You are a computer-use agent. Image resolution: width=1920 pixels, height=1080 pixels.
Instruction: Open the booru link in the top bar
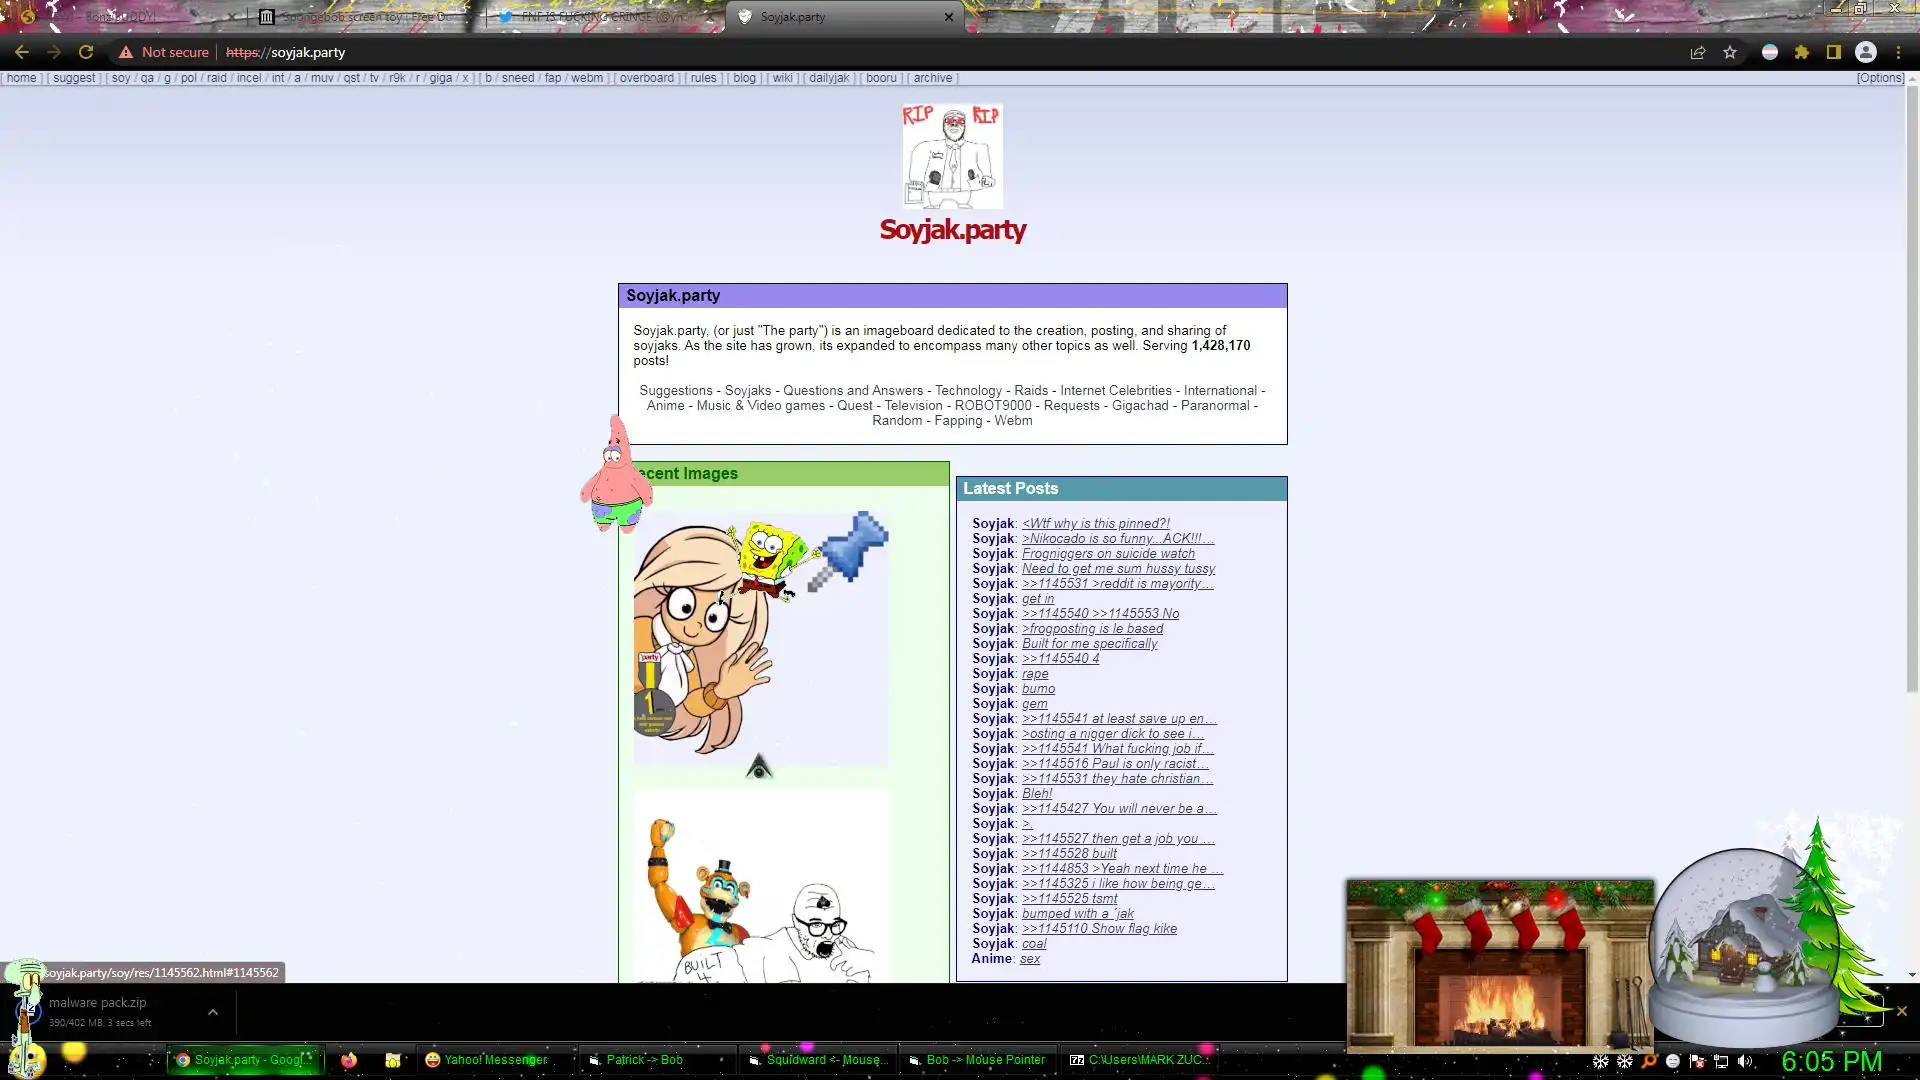tap(881, 78)
